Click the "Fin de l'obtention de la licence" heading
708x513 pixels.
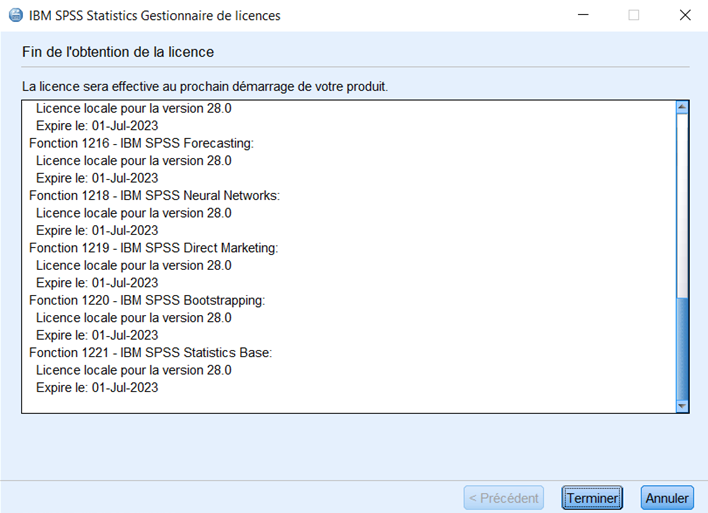click(x=118, y=51)
